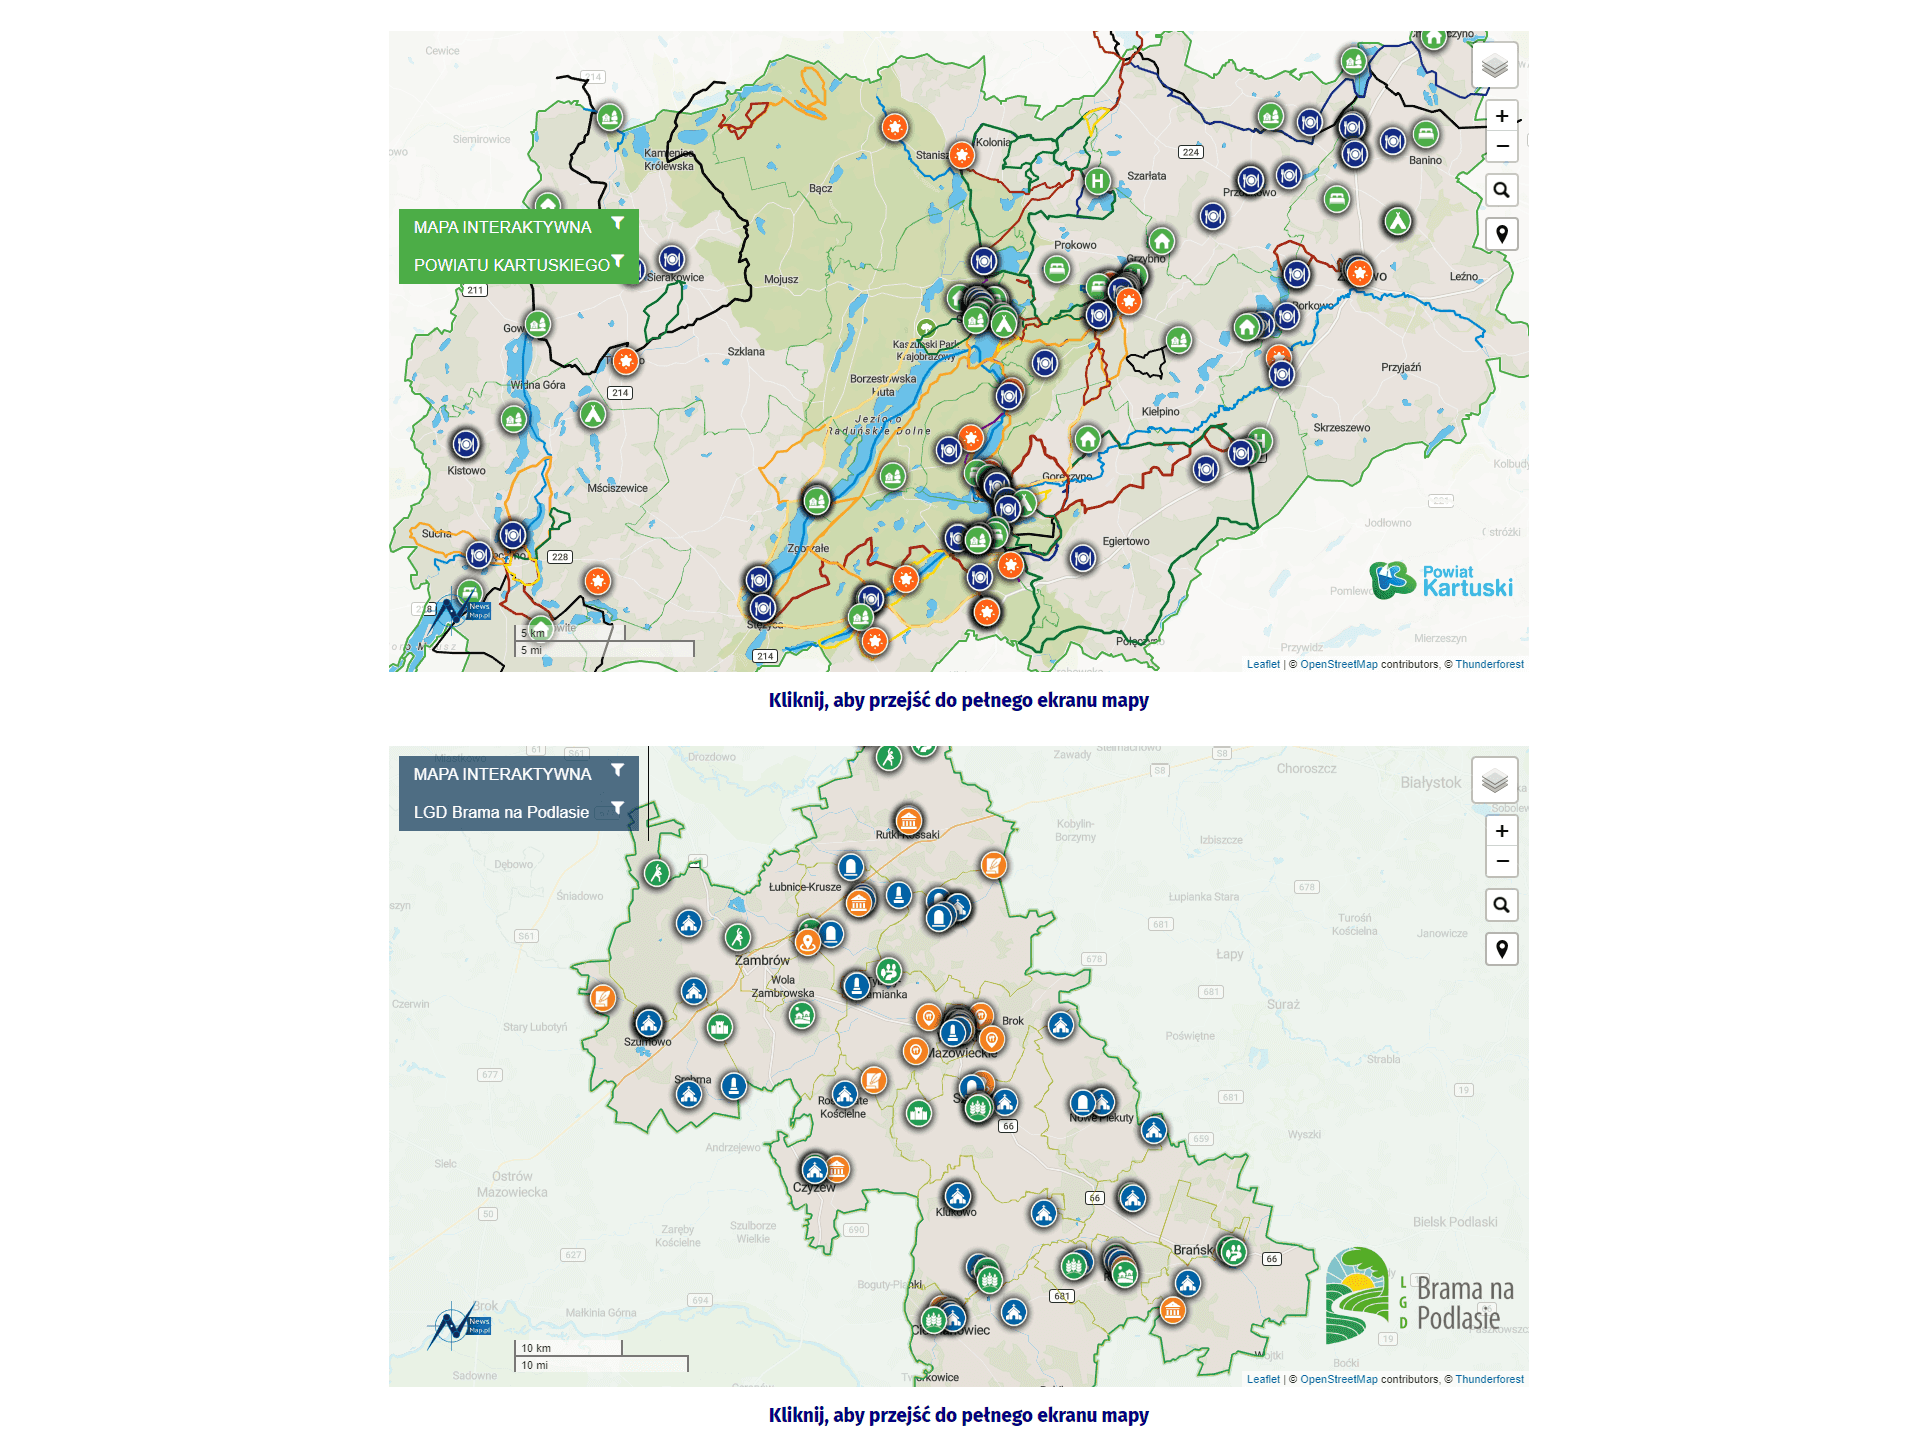The width and height of the screenshot is (1919, 1453).
Task: Select the orange museum marker southeast of Brańsk
Action: coord(1173,1309)
